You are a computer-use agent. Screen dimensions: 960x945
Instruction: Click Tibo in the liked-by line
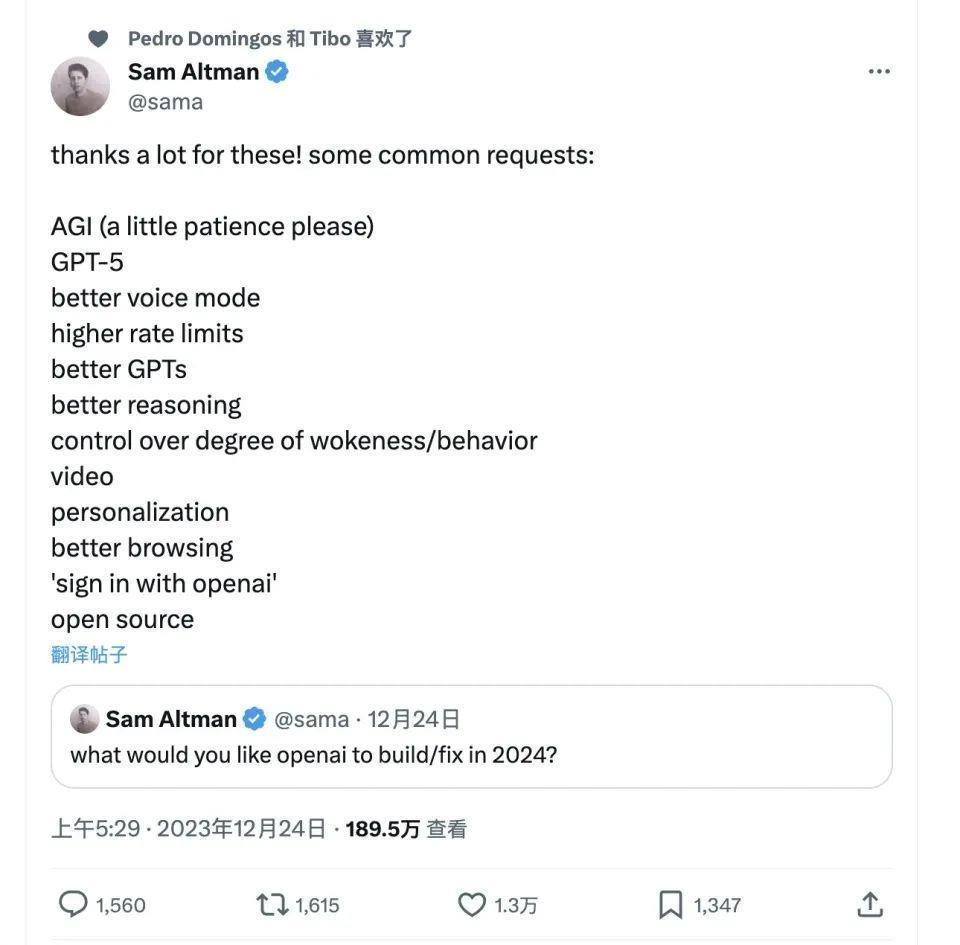[x=330, y=39]
